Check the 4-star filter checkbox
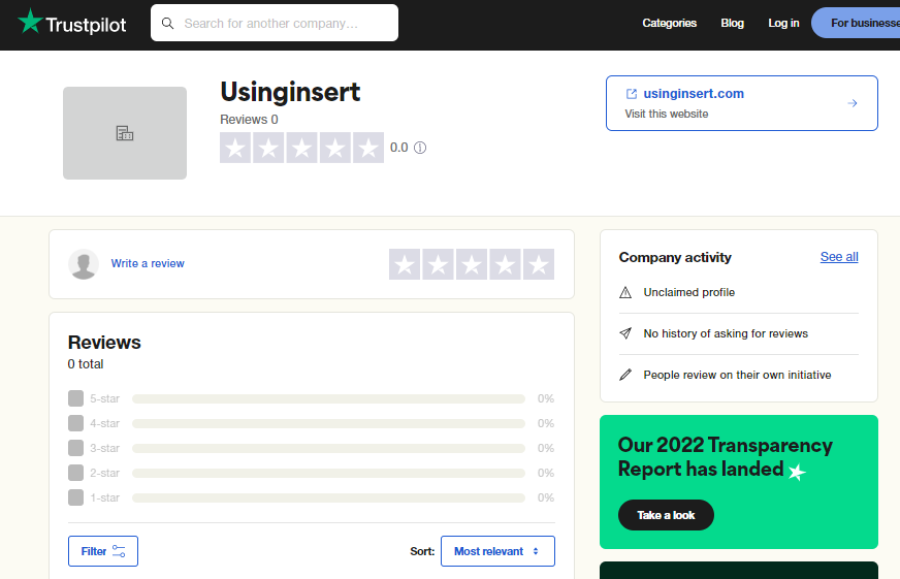 76,423
